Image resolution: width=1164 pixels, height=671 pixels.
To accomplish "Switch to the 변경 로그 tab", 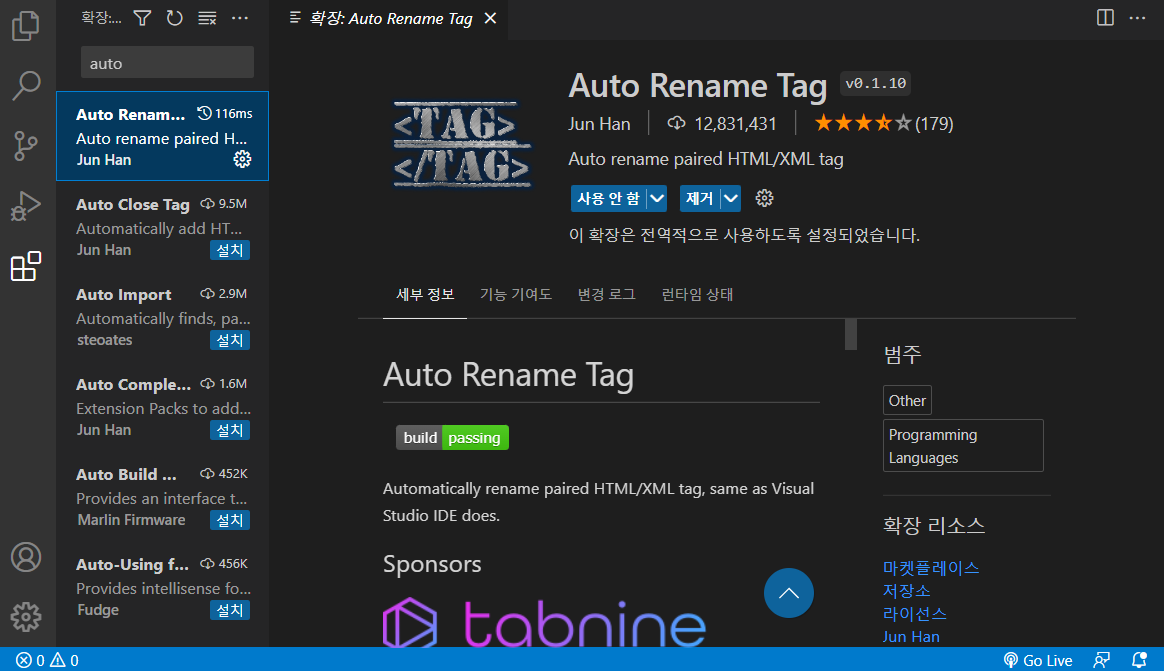I will [606, 295].
